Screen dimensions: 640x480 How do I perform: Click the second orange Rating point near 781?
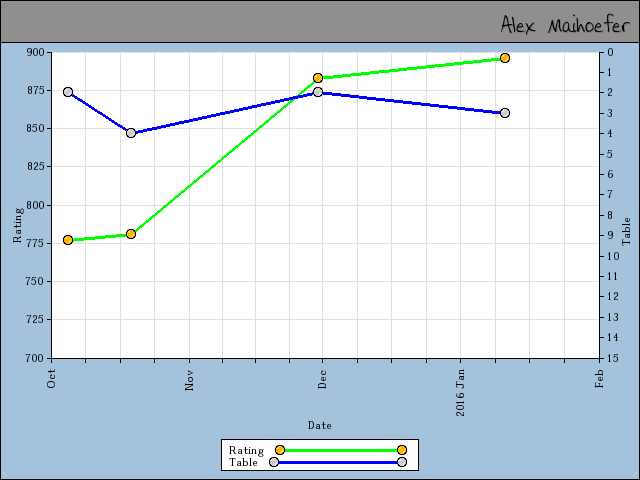[131, 234]
